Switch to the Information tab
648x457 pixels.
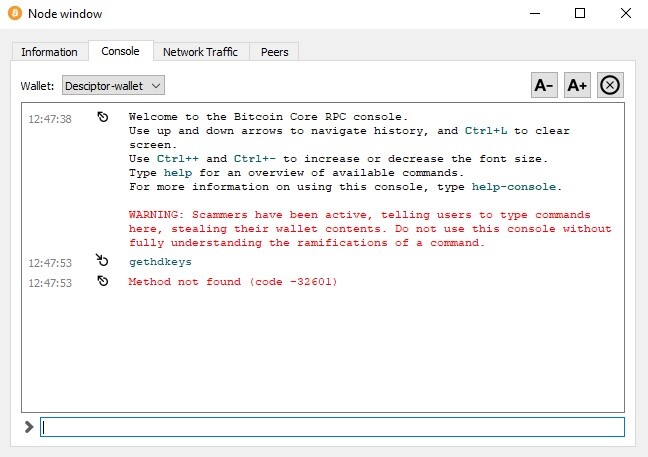pyautogui.click(x=50, y=52)
